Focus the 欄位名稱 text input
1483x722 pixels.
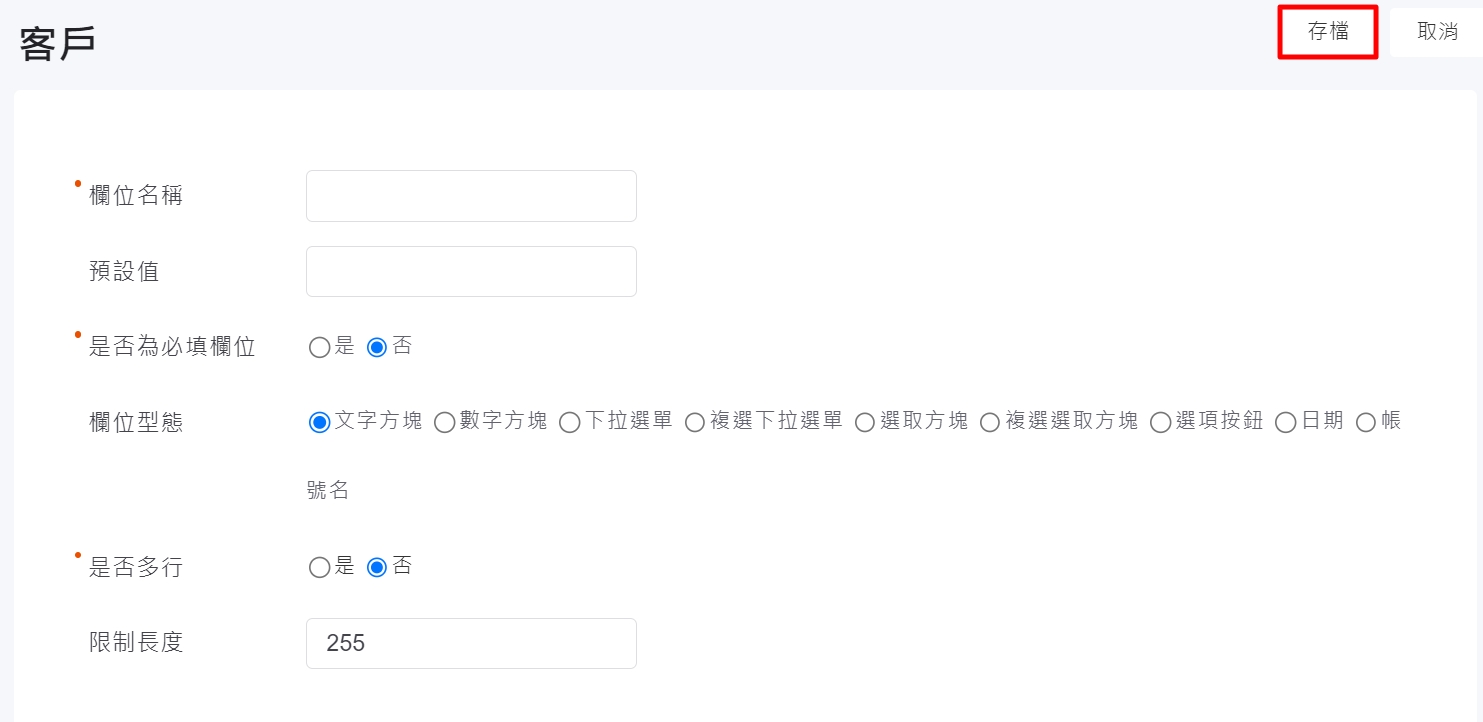(471, 196)
